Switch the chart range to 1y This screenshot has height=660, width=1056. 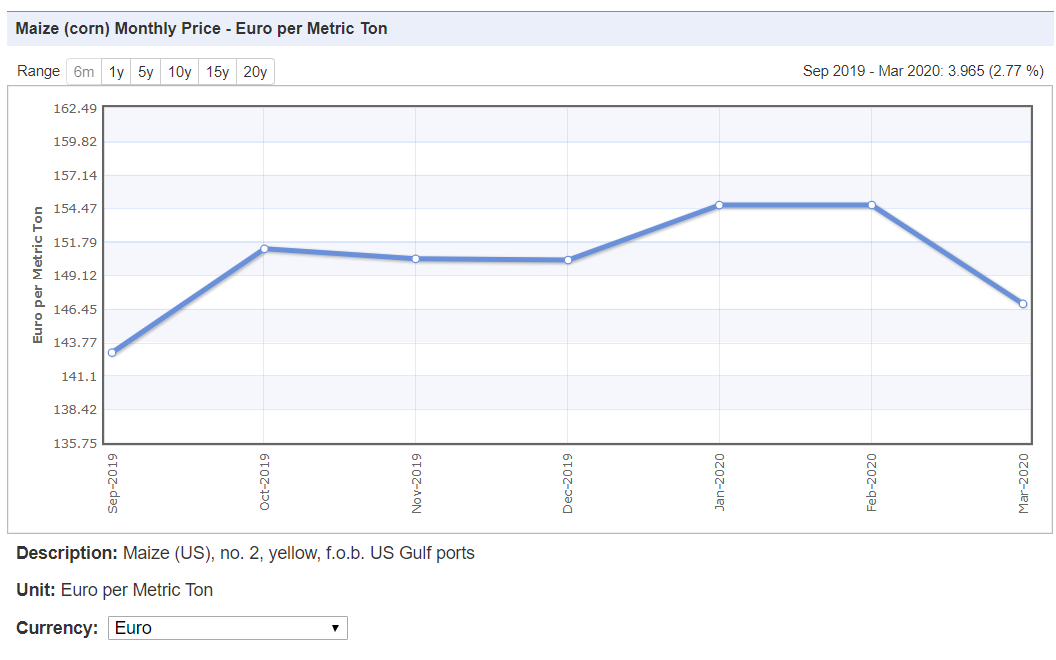(x=117, y=72)
